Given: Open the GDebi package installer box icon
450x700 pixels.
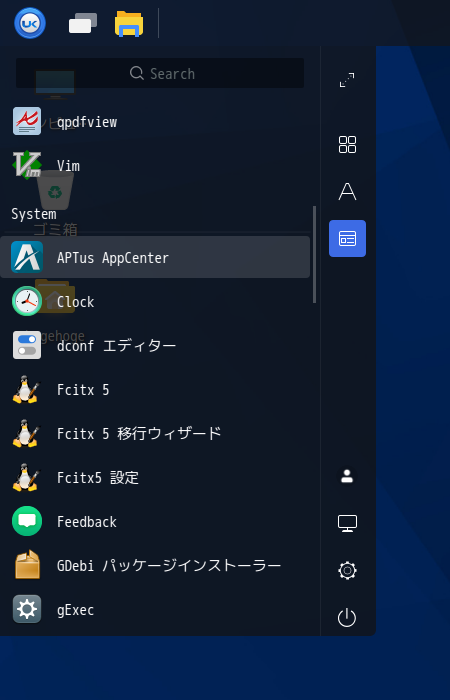Looking at the screenshot, I should pyautogui.click(x=27, y=565).
